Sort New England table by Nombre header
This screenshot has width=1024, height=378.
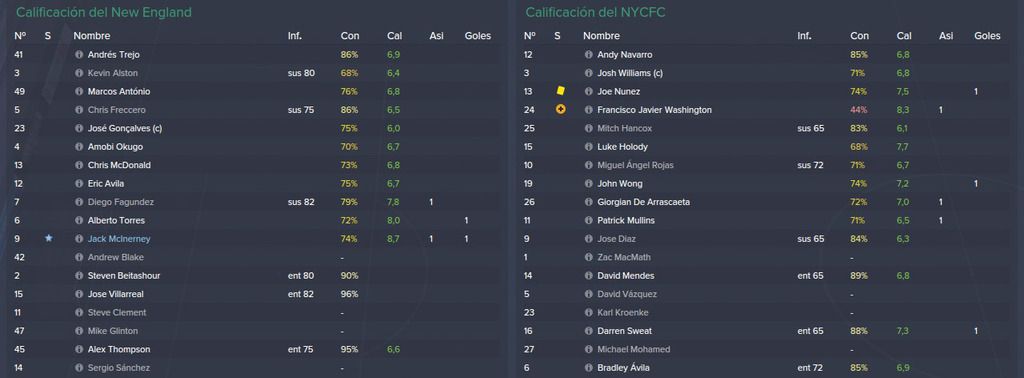coord(91,36)
